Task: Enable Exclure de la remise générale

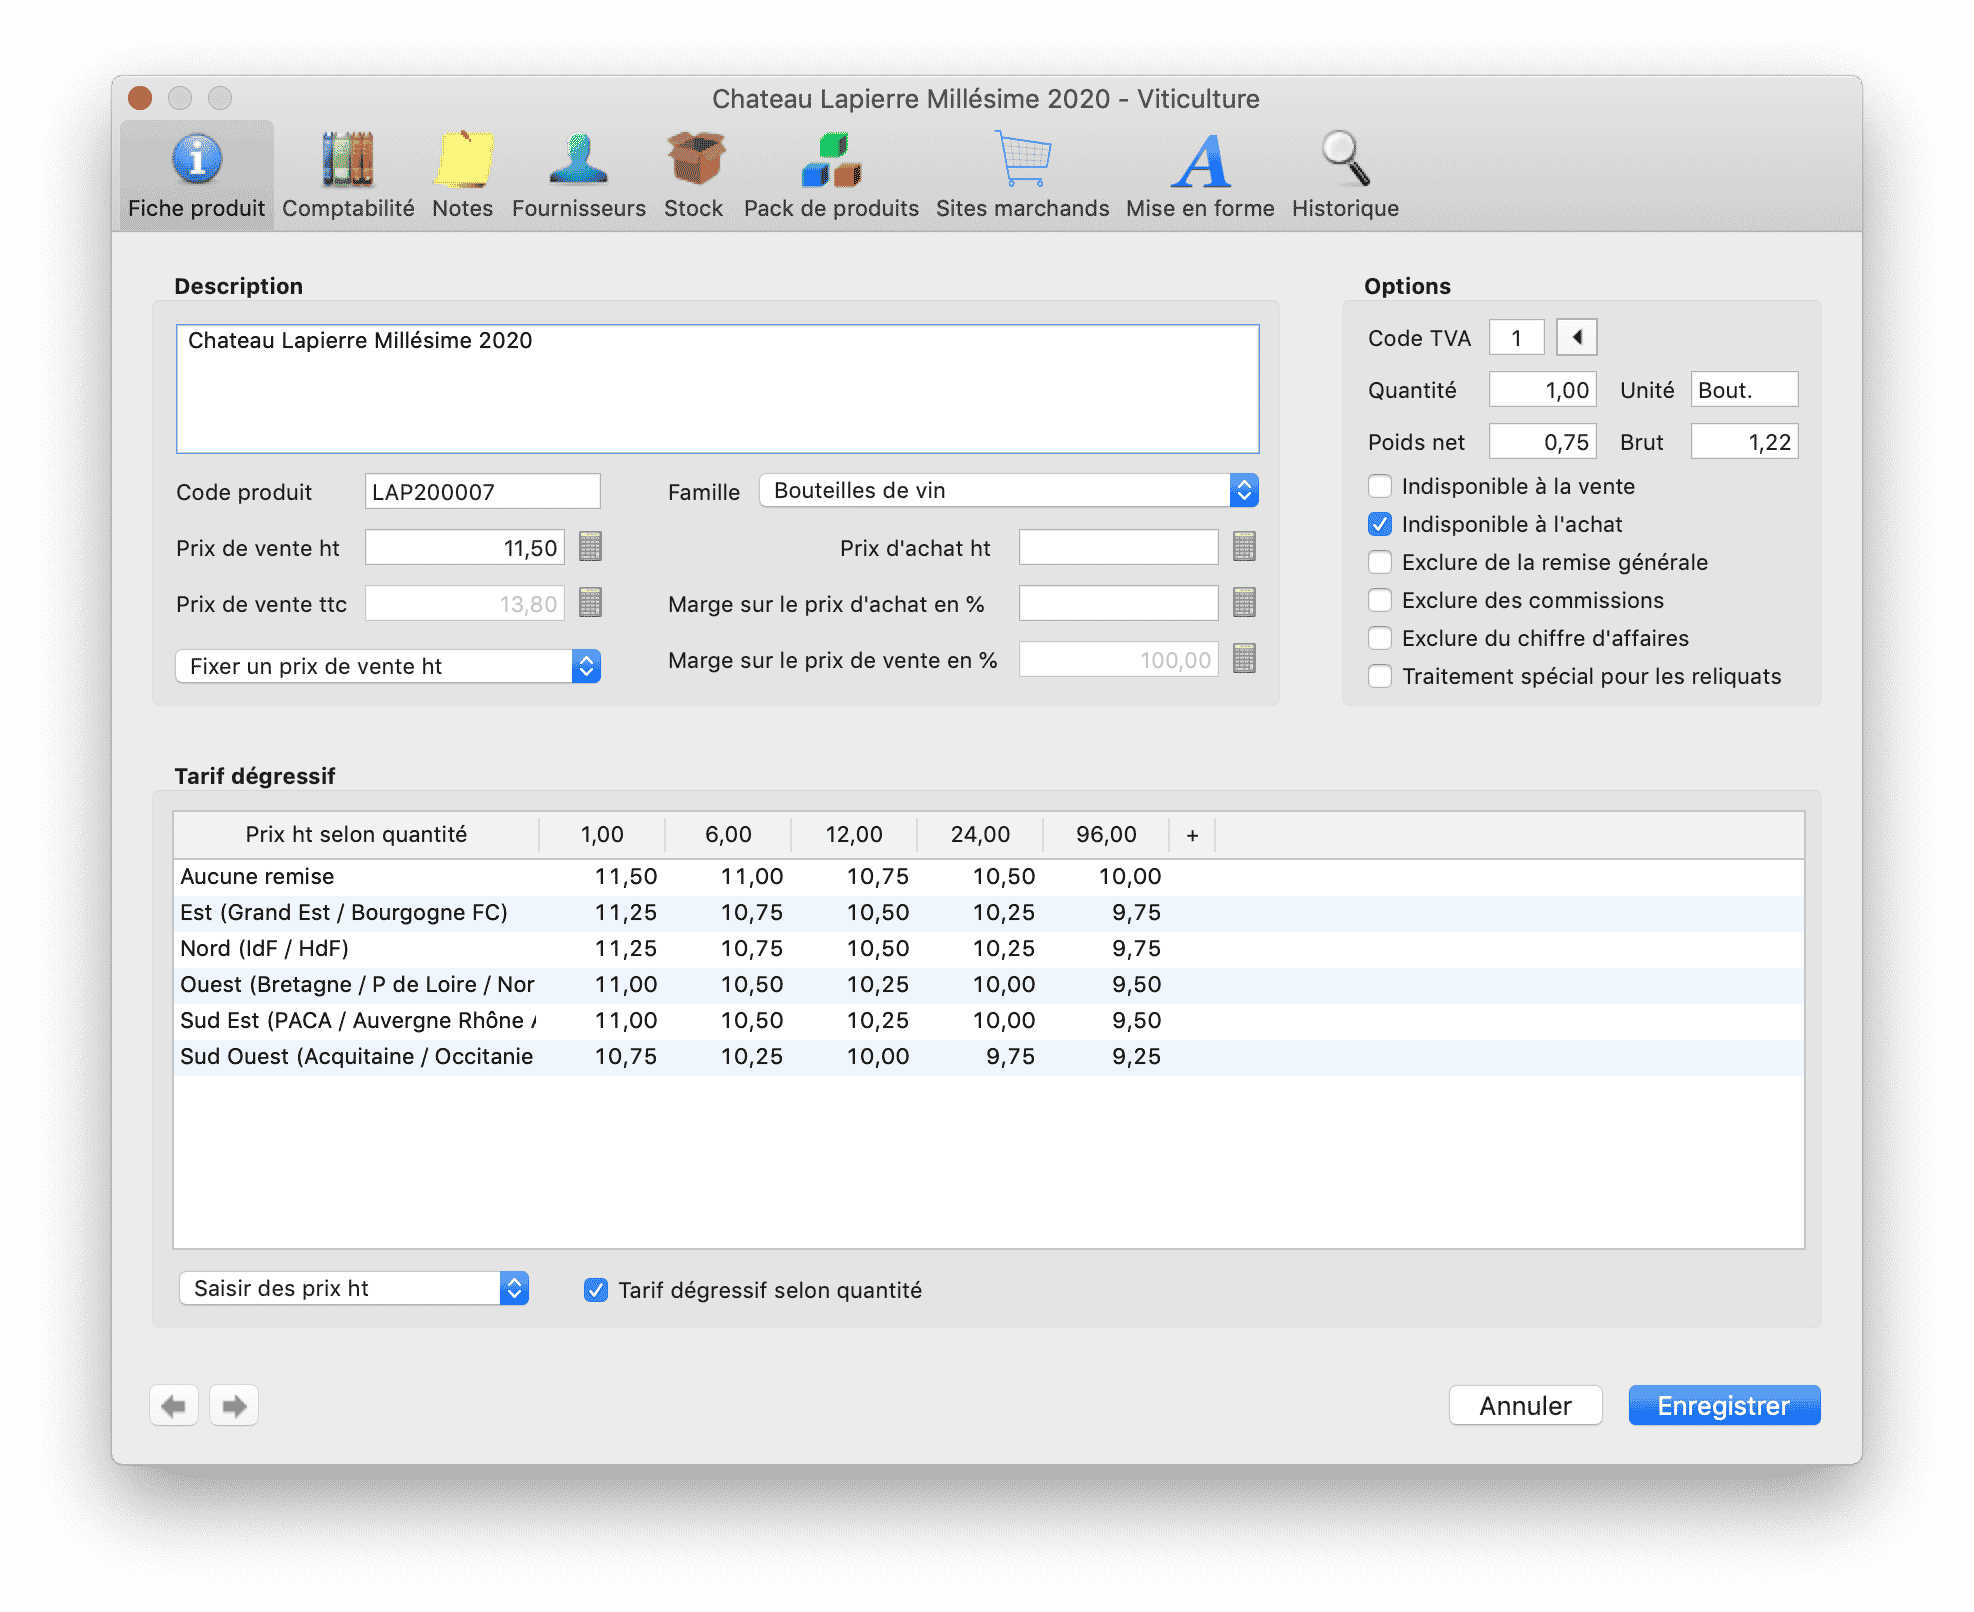Action: point(1380,562)
